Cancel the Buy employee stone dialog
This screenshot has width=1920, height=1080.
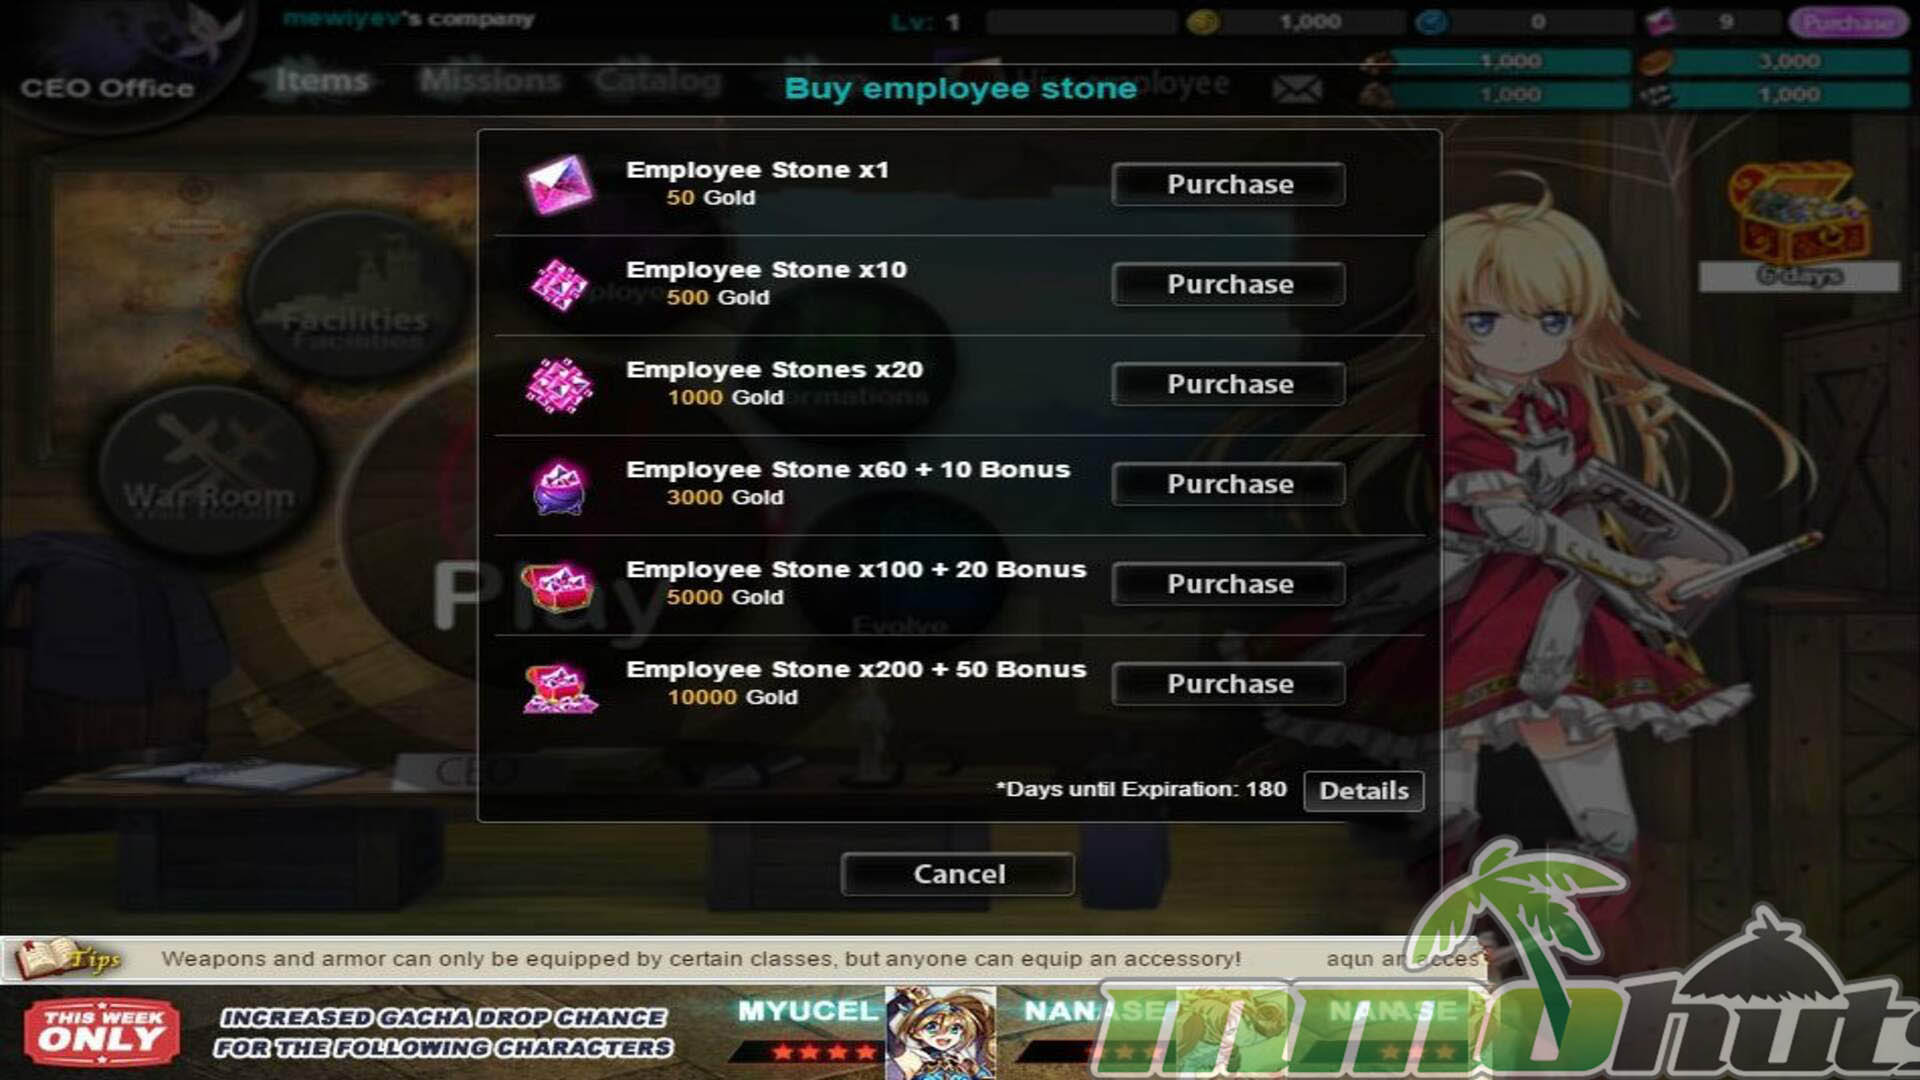coord(958,874)
